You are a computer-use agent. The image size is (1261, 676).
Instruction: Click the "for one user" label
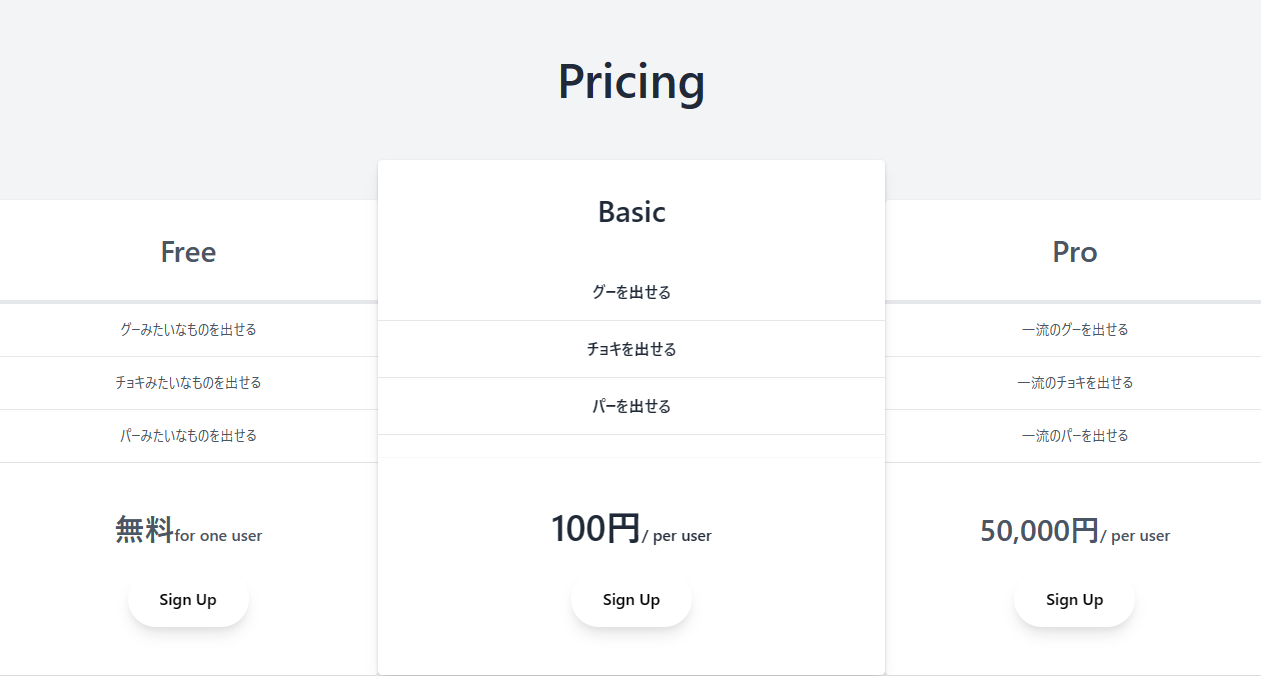(218, 536)
